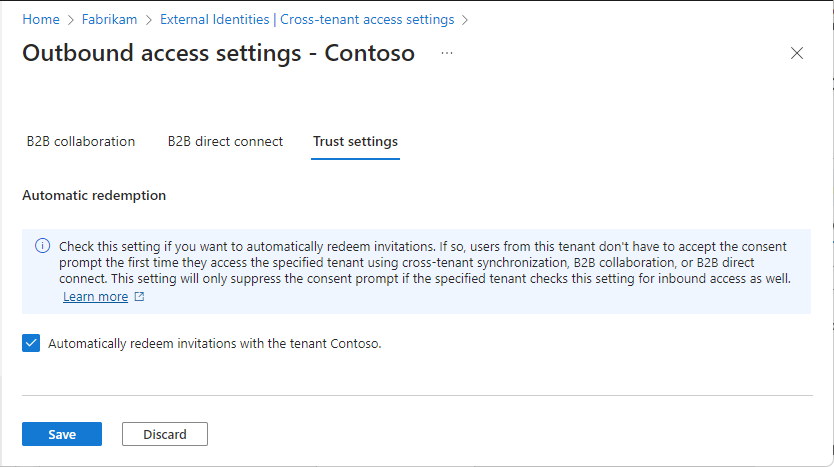834x467 pixels.
Task: Open External Identities Cross-tenant access settings breadcrumb
Action: (x=306, y=19)
